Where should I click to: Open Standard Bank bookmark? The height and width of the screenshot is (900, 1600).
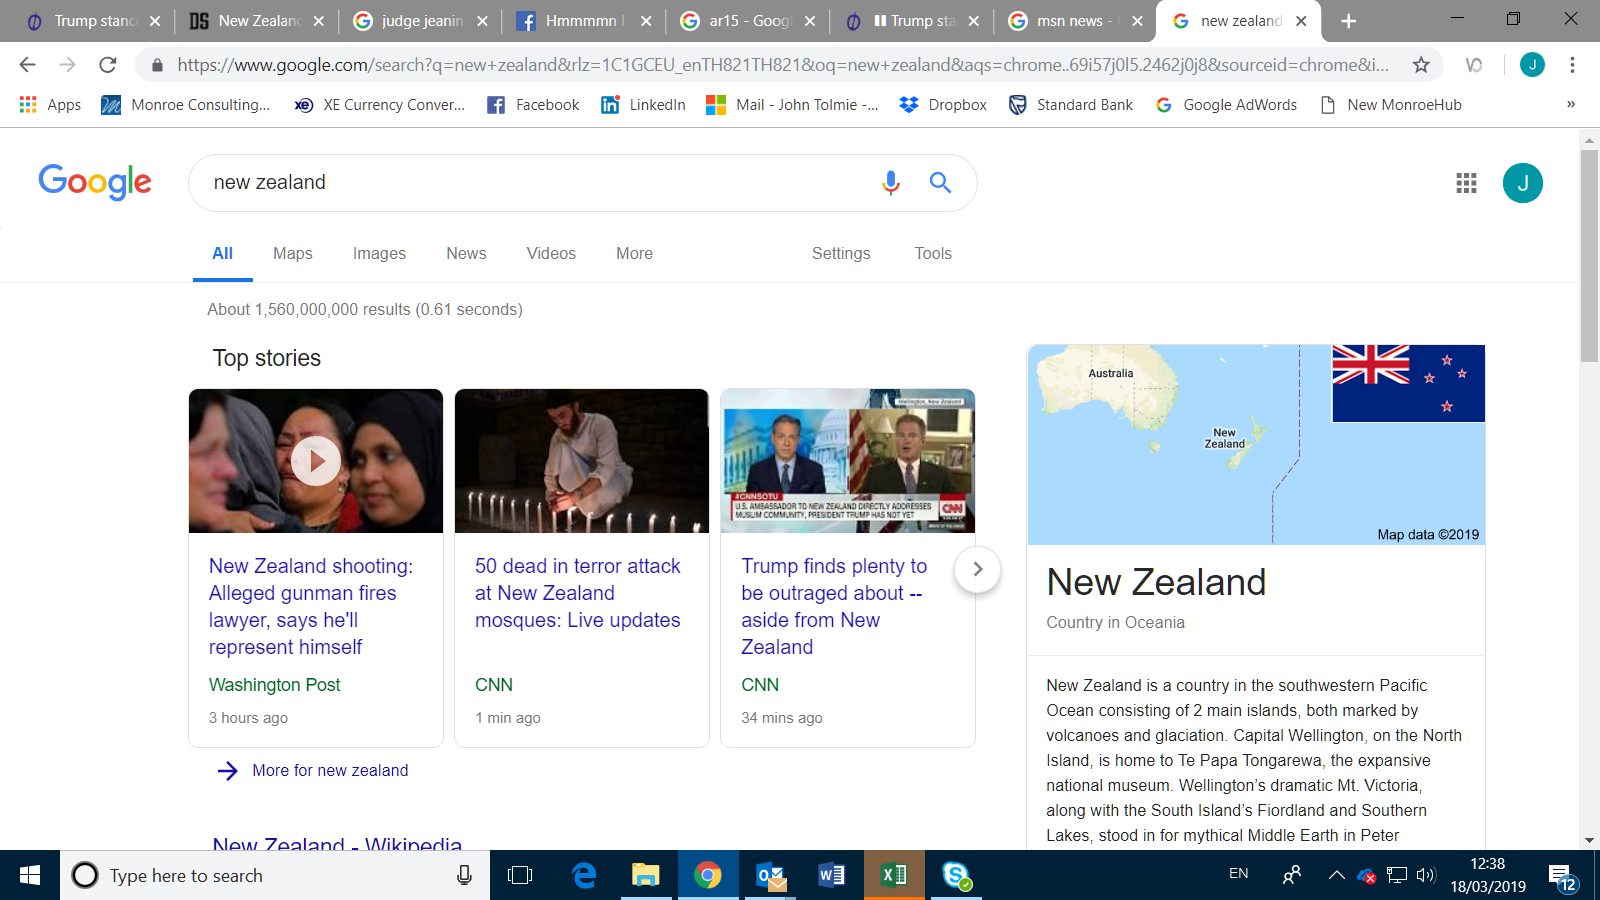1071,105
